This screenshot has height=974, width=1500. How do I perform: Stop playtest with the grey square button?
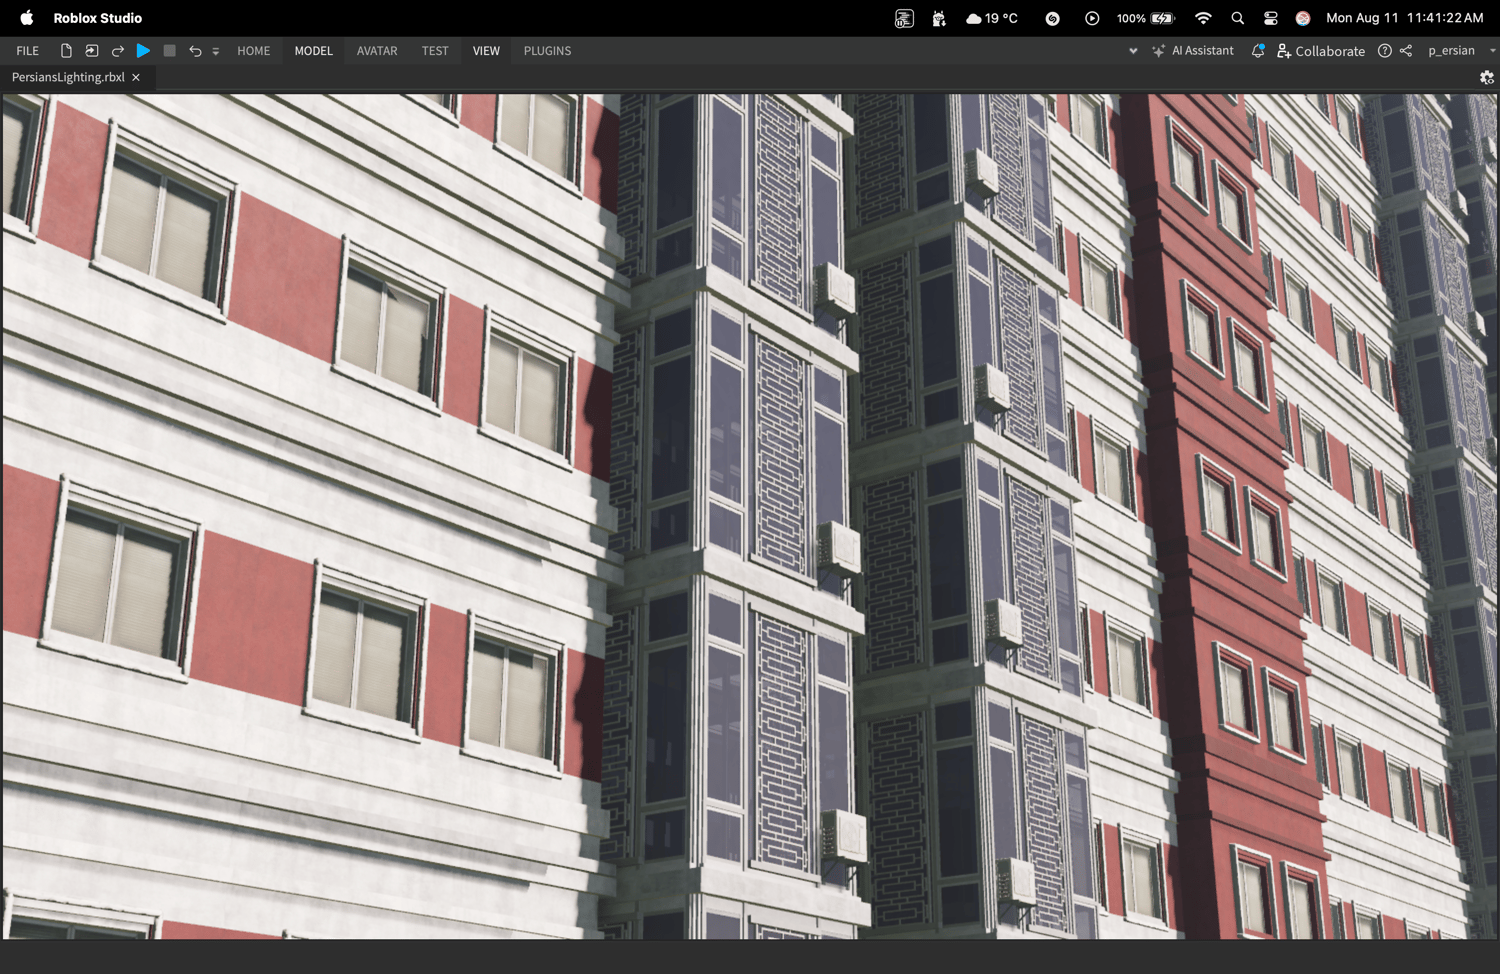tap(170, 51)
